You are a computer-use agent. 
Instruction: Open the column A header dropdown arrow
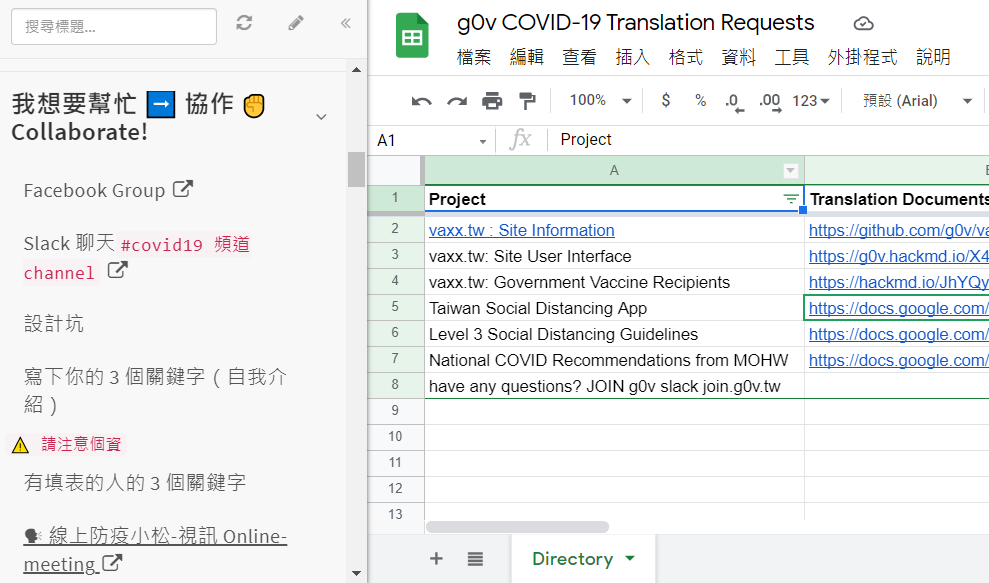(x=790, y=170)
